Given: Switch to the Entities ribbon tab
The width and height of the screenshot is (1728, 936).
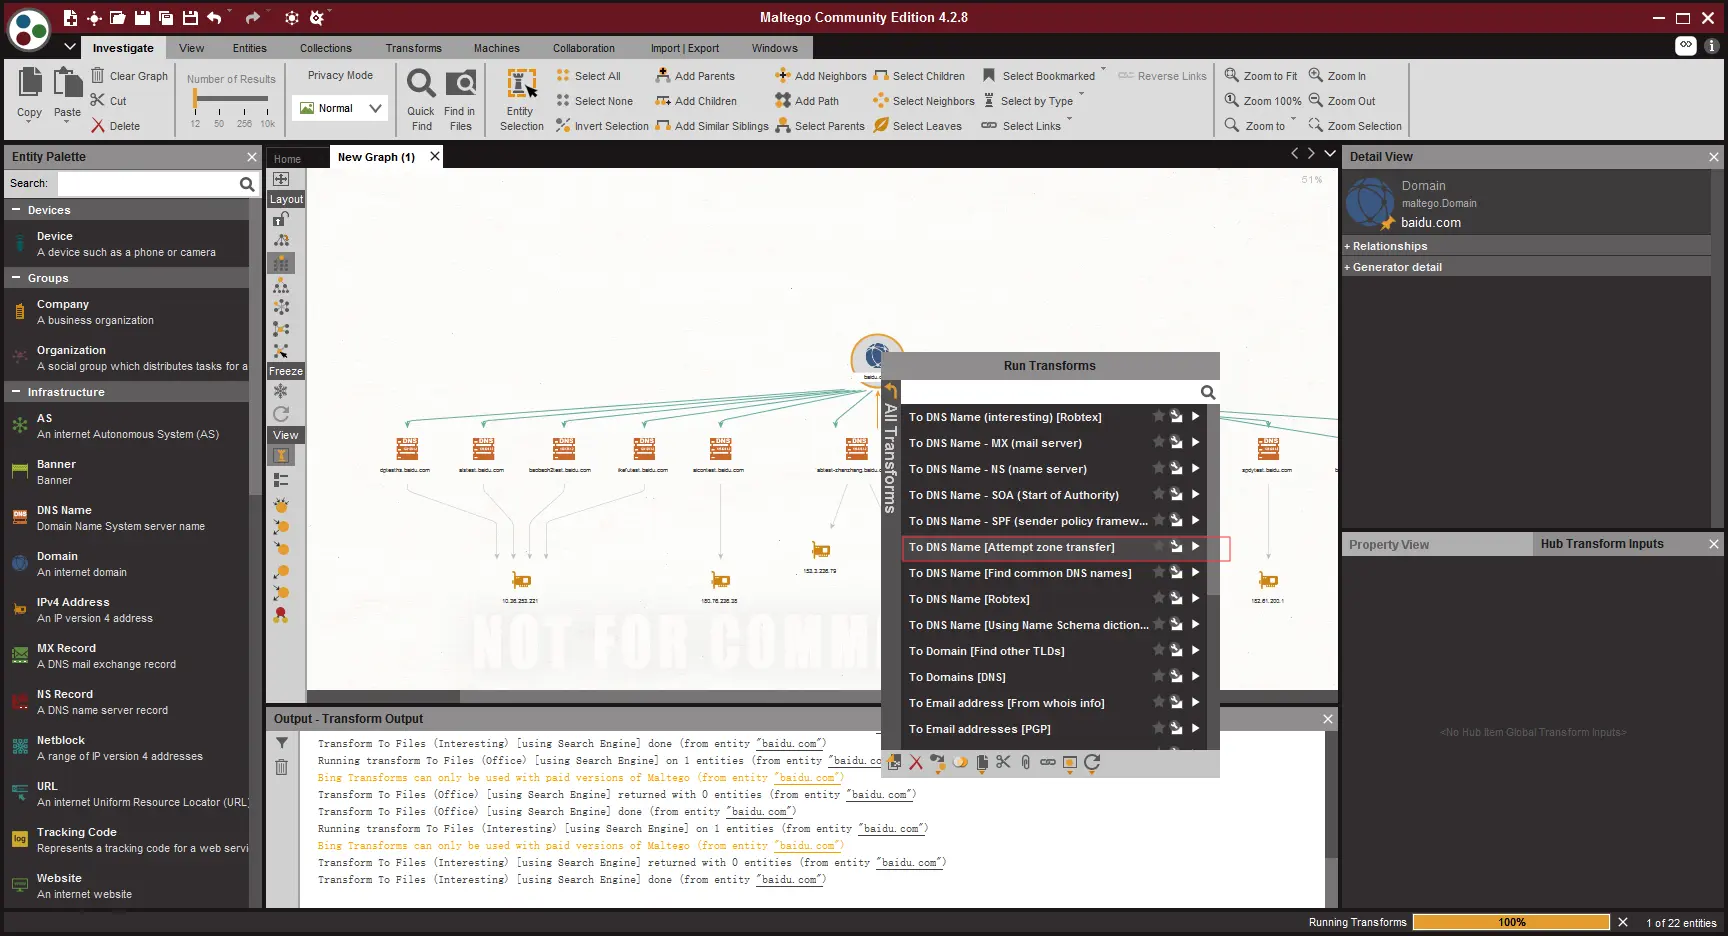Looking at the screenshot, I should pyautogui.click(x=250, y=48).
